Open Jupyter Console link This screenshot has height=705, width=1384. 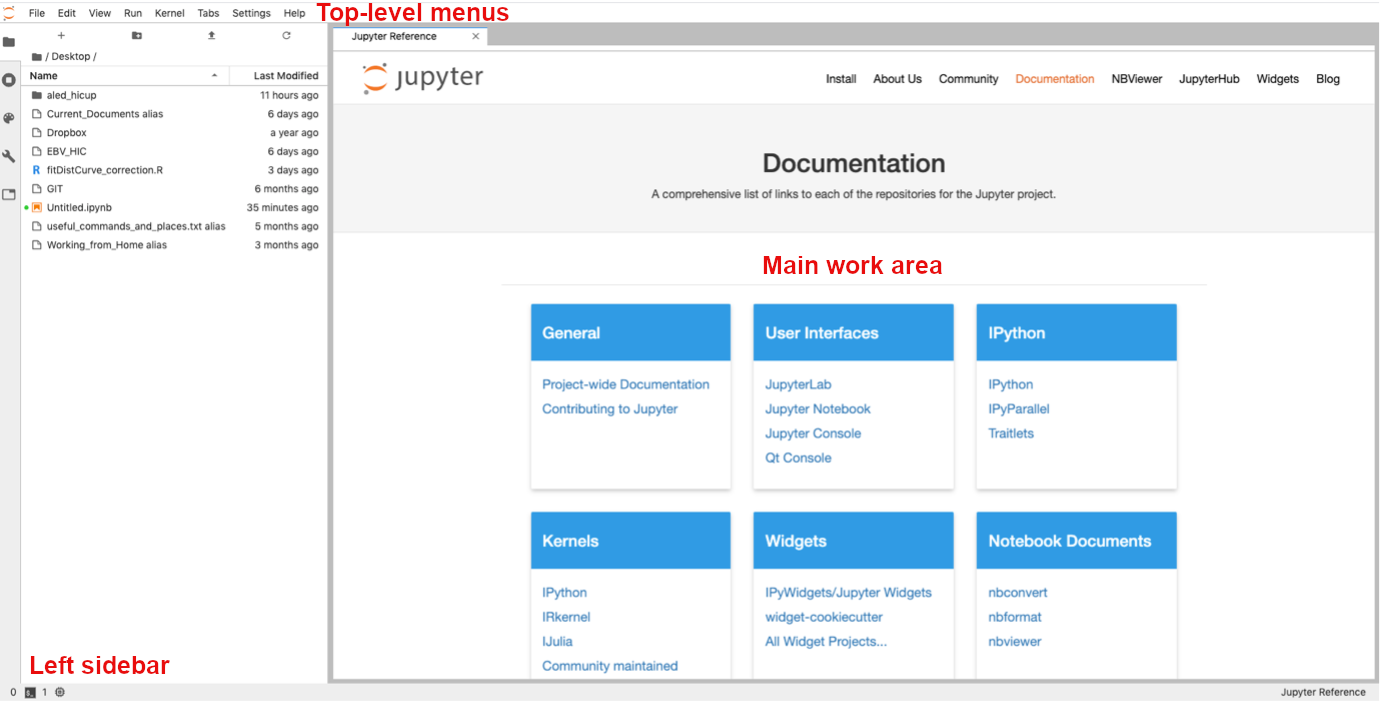pyautogui.click(x=813, y=434)
